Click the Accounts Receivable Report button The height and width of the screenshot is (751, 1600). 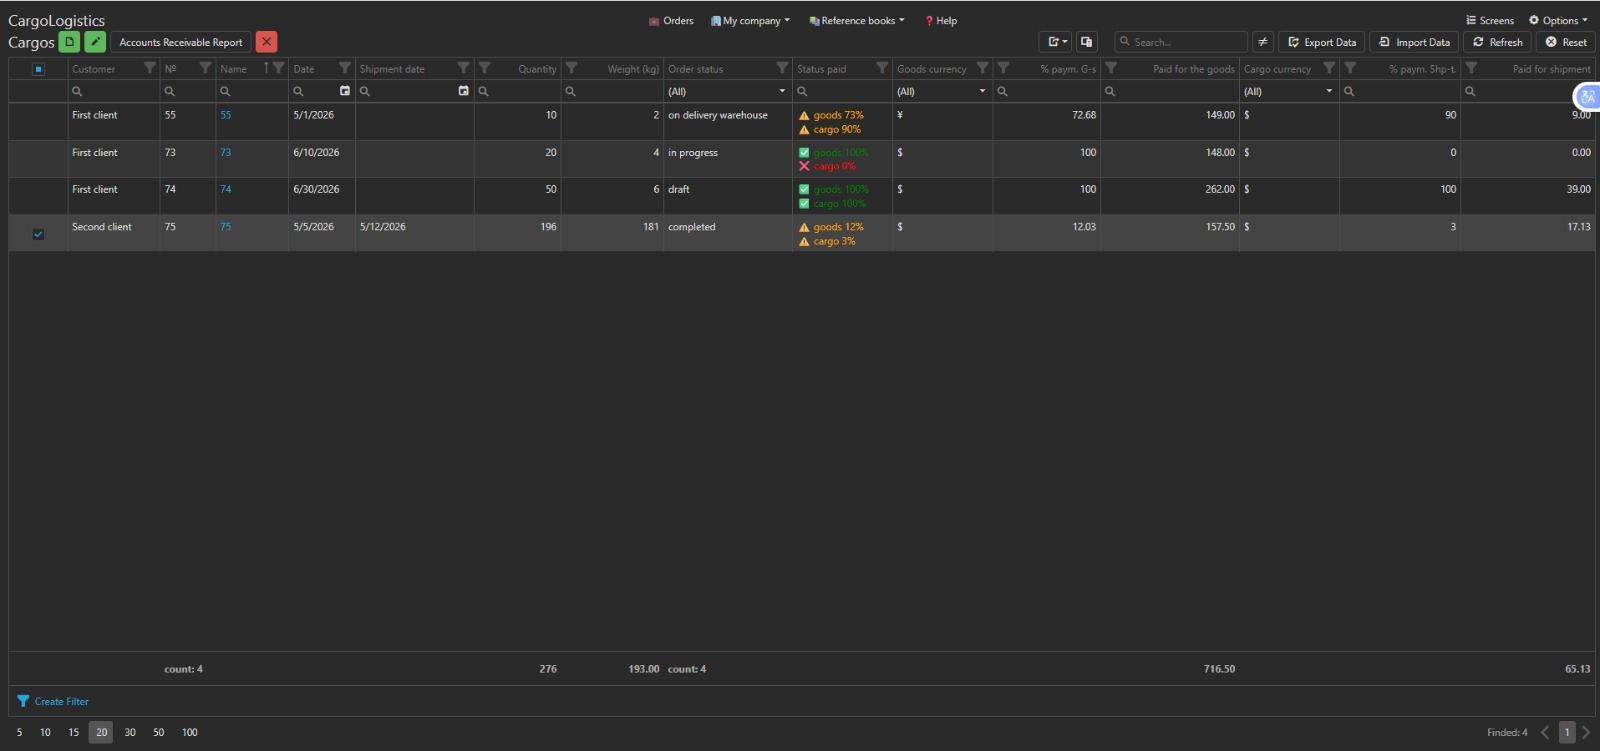coord(181,42)
